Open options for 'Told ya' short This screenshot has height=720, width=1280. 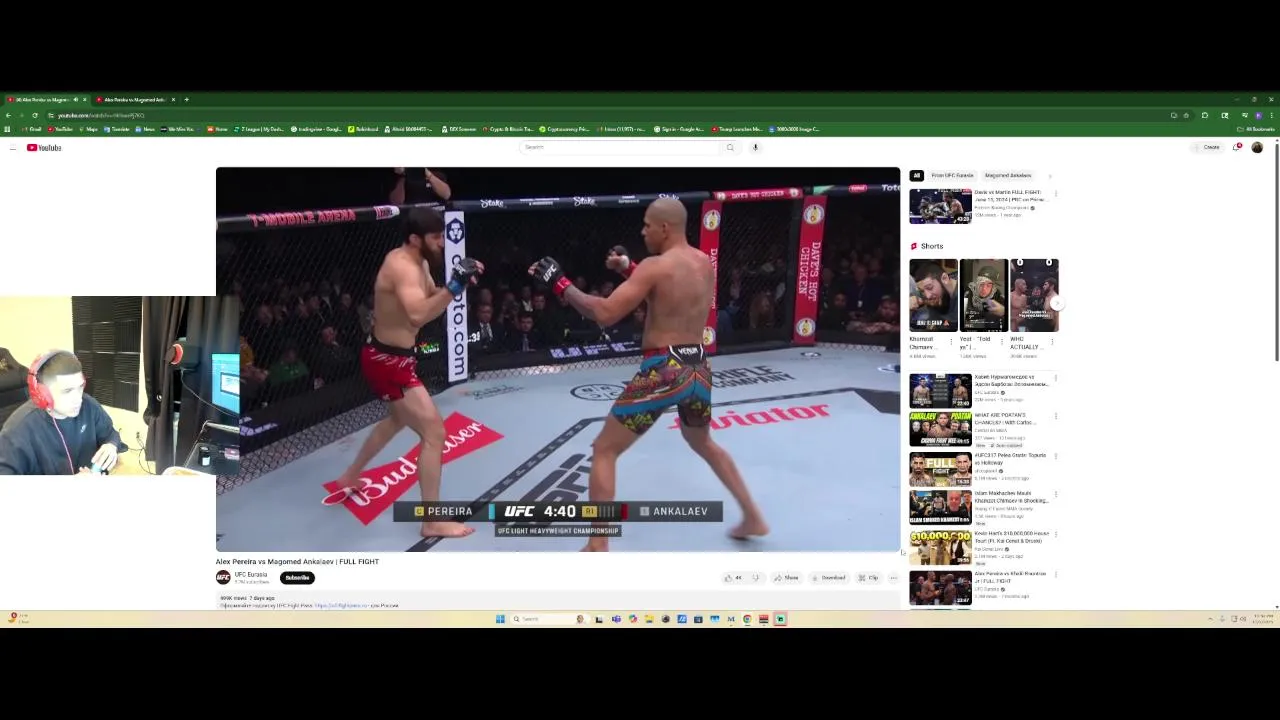click(x=1002, y=341)
